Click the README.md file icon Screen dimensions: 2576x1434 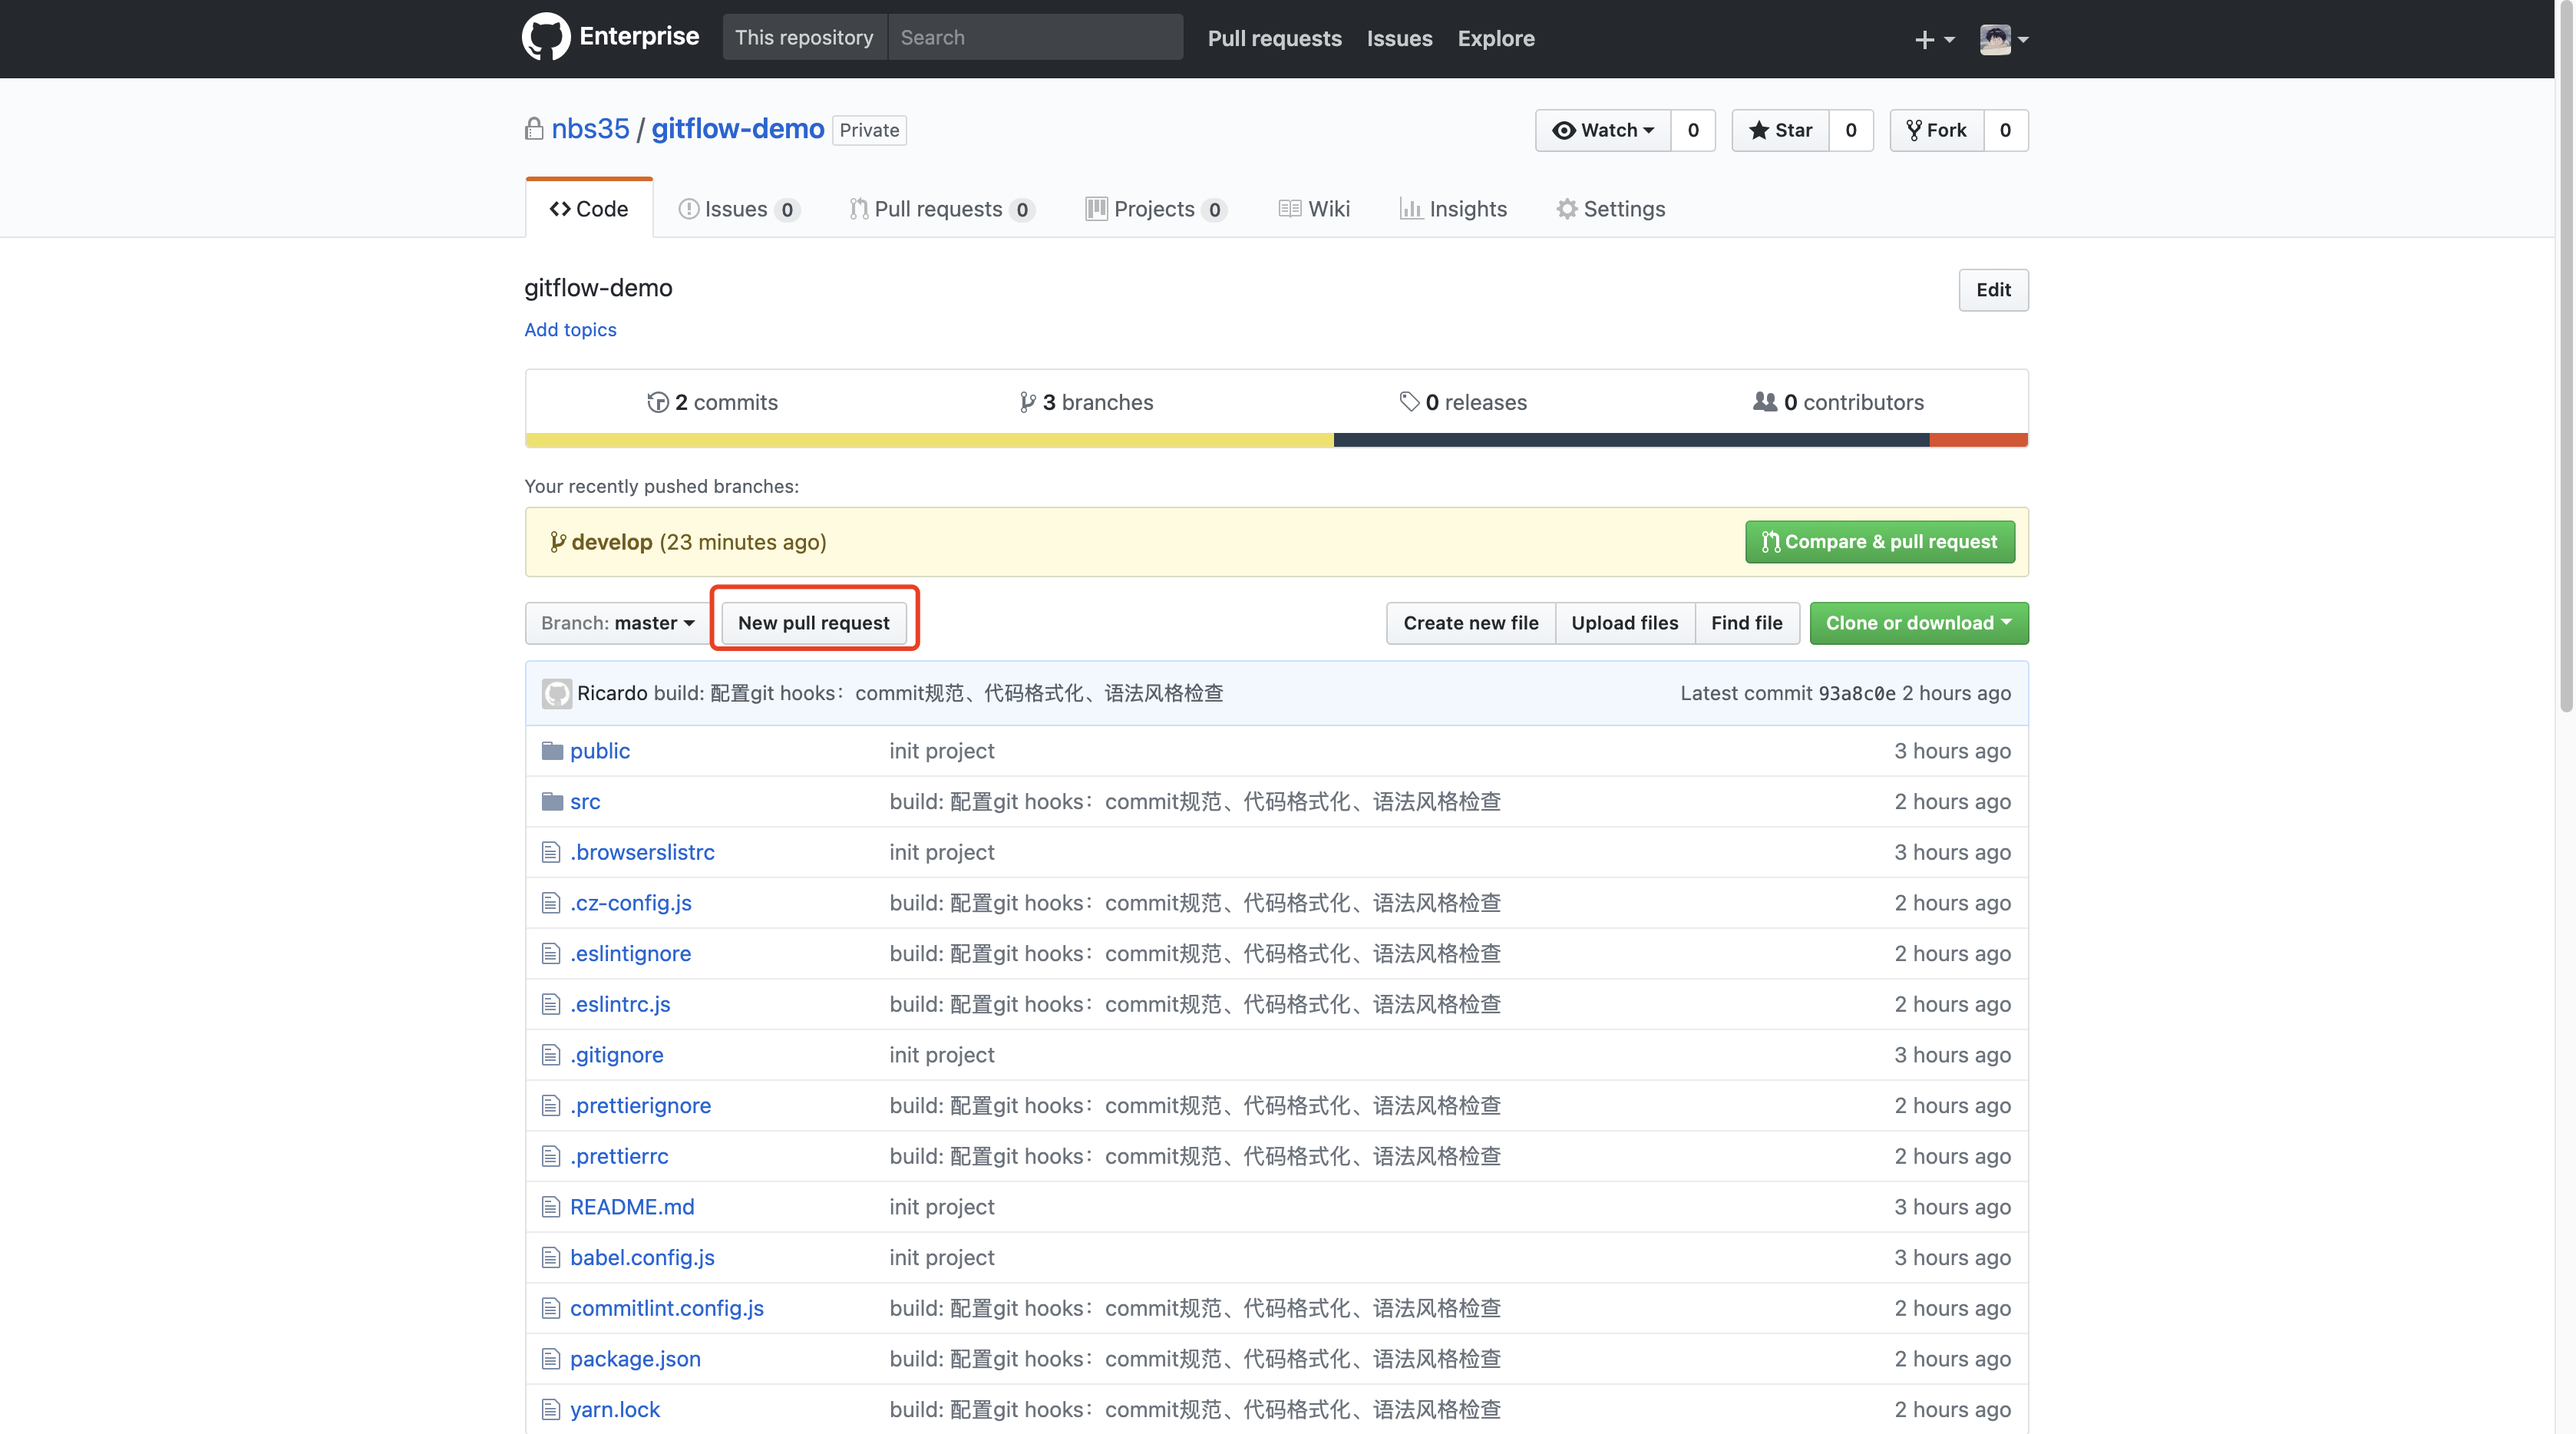[x=551, y=1207]
